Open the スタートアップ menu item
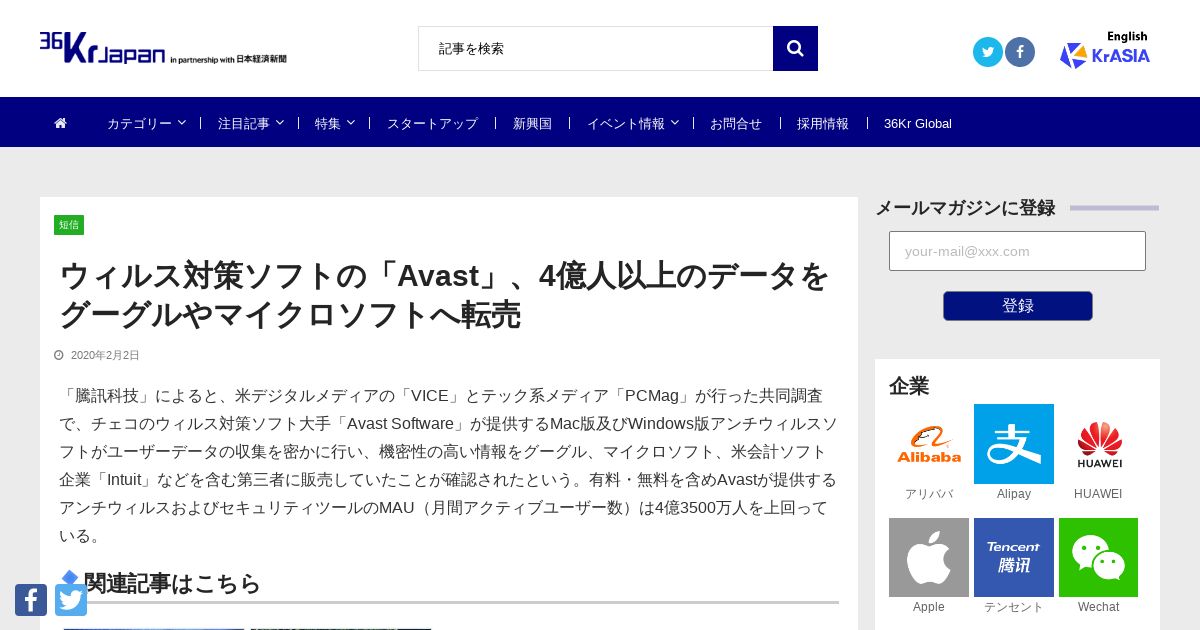Screen dimensions: 1200x630 432,123
